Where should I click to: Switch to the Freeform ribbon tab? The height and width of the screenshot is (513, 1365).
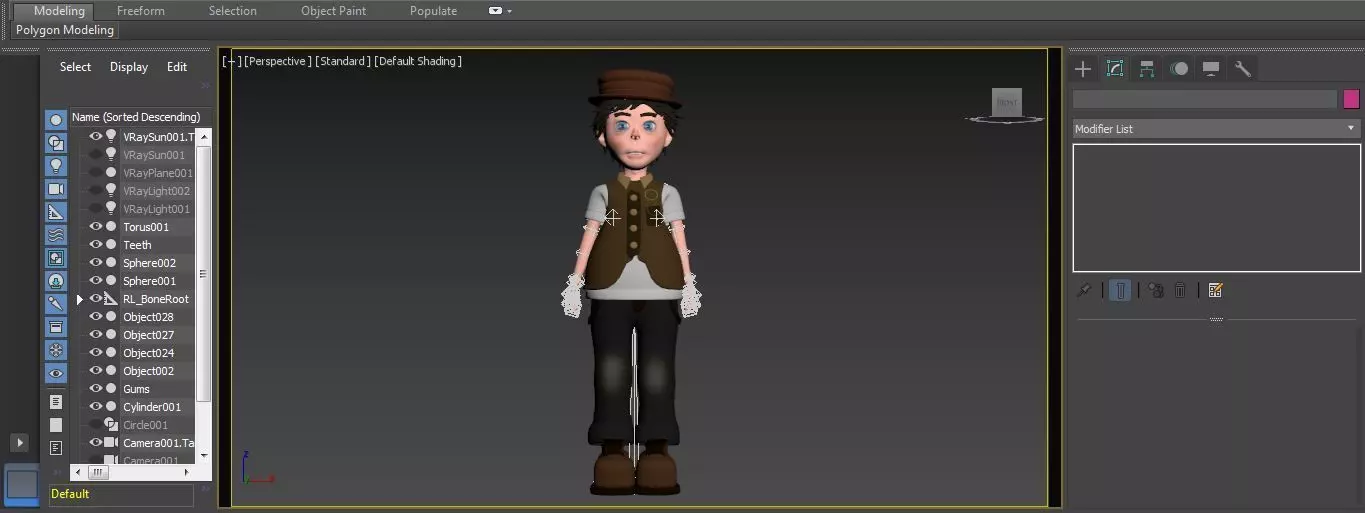[141, 11]
